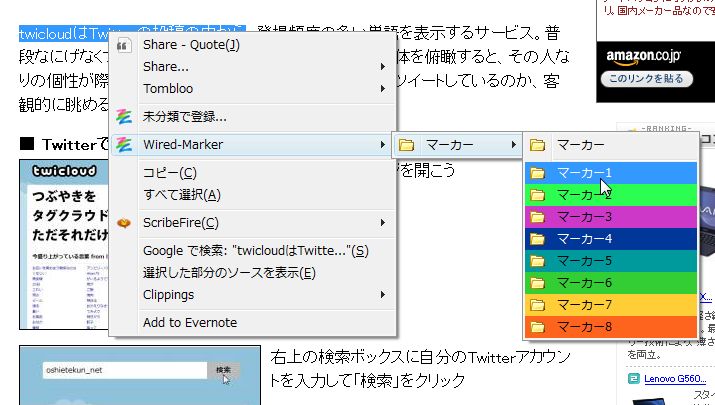Click the colorful icon next to Wired-Marker
The image size is (715, 405).
tap(124, 145)
